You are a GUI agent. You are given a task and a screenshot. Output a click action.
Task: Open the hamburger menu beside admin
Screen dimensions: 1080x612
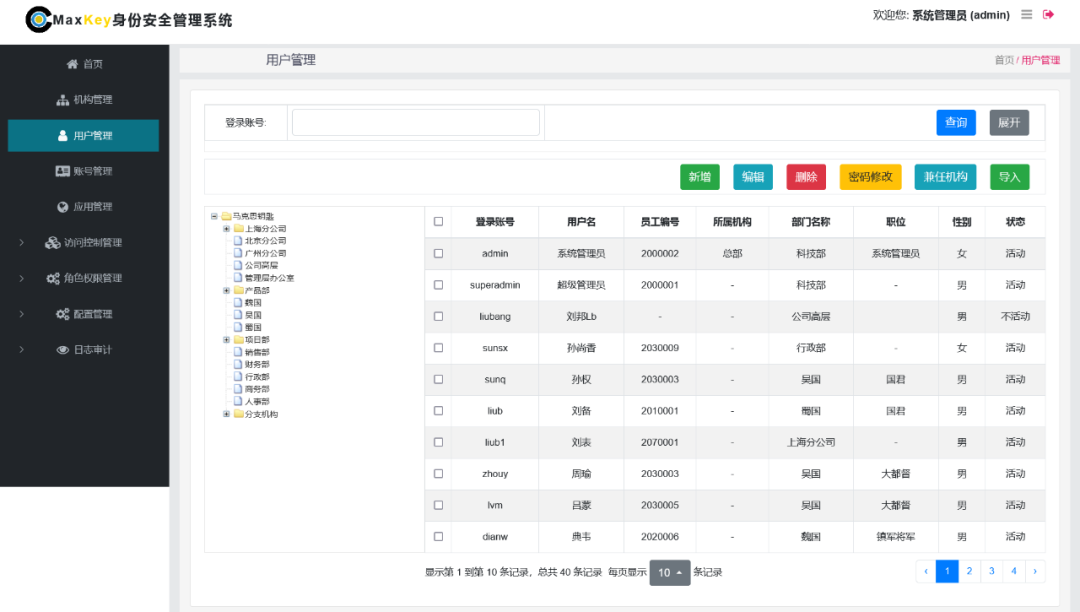[1026, 14]
